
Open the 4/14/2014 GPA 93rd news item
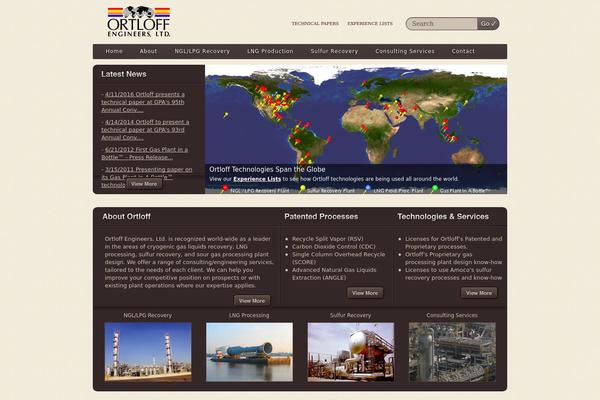(x=145, y=130)
